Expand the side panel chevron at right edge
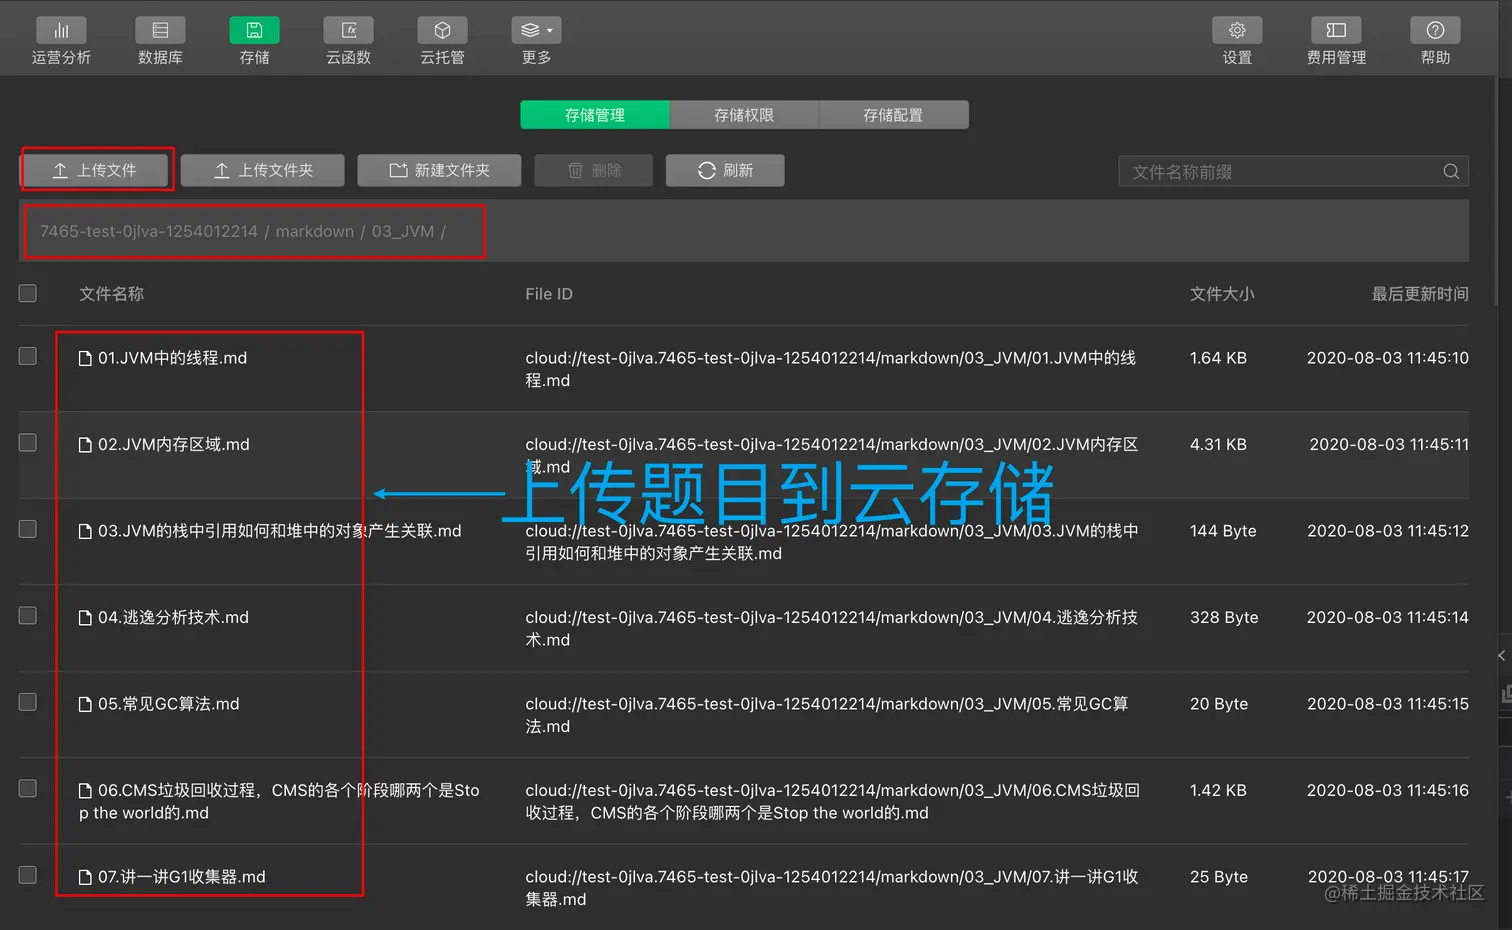The width and height of the screenshot is (1512, 930). point(1502,656)
